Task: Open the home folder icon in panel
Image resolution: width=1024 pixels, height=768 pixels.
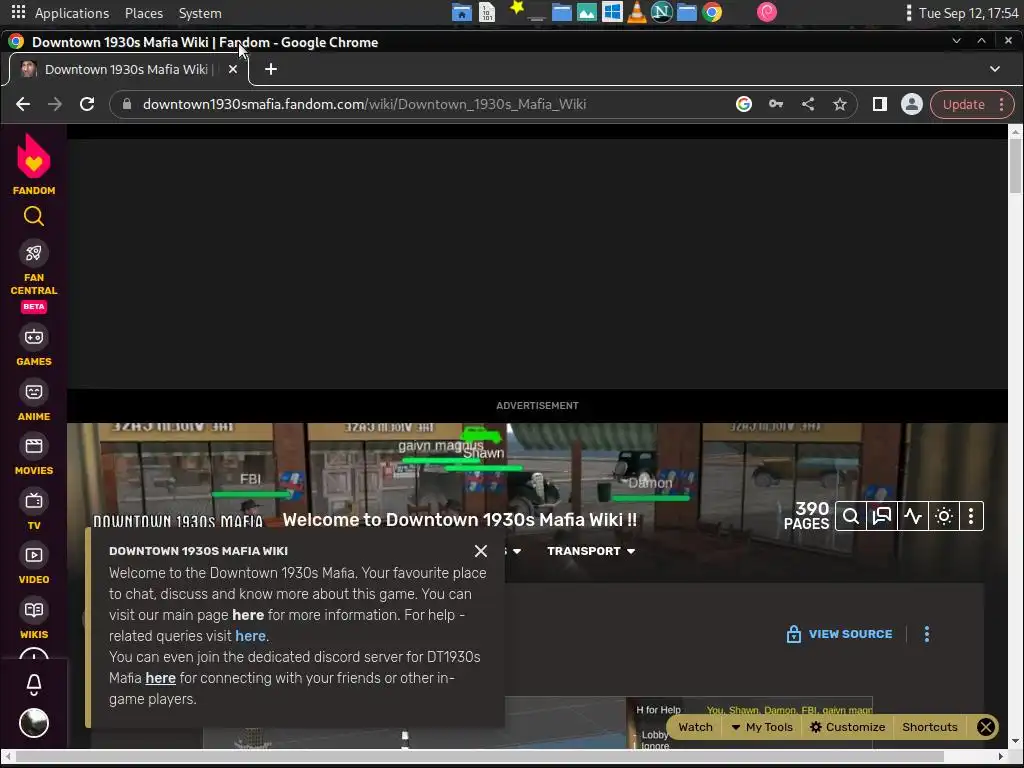Action: point(462,12)
